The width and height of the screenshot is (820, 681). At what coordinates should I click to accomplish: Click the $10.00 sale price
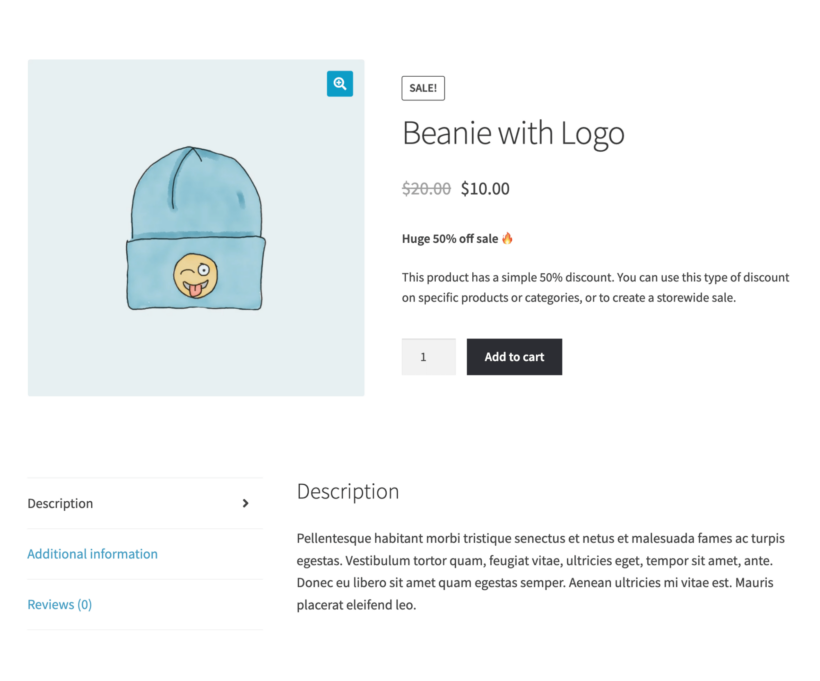tap(485, 188)
